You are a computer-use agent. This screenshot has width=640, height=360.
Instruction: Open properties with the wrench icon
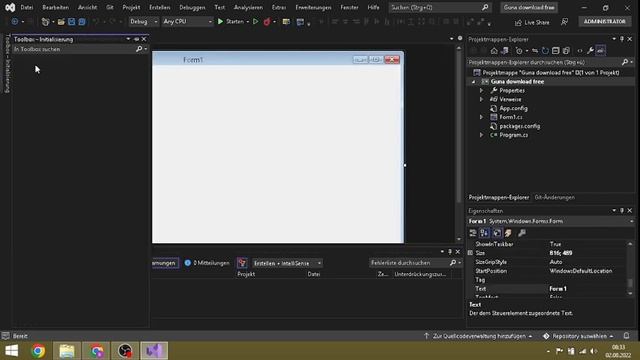click(590, 51)
